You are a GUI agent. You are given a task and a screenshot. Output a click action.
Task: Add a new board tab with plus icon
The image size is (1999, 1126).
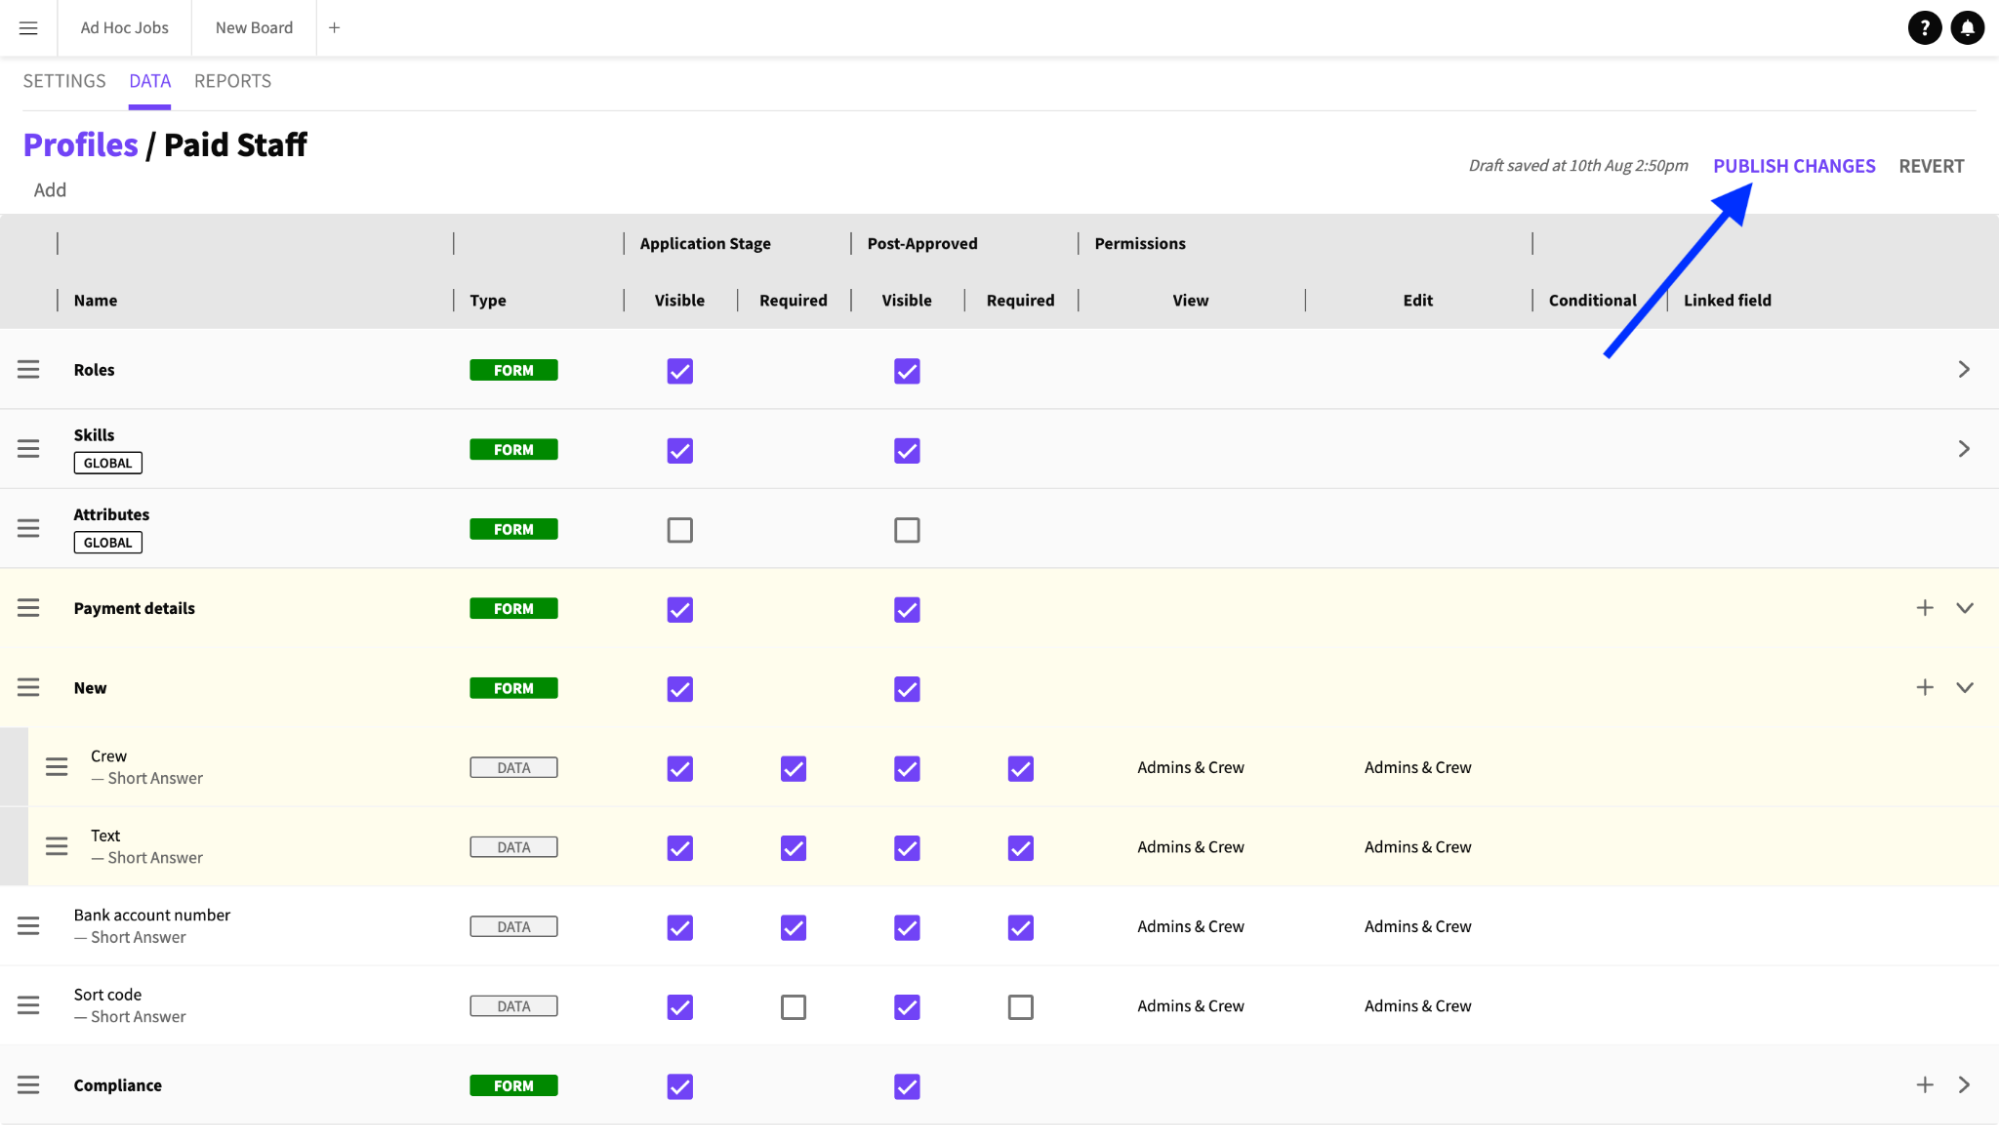click(334, 28)
